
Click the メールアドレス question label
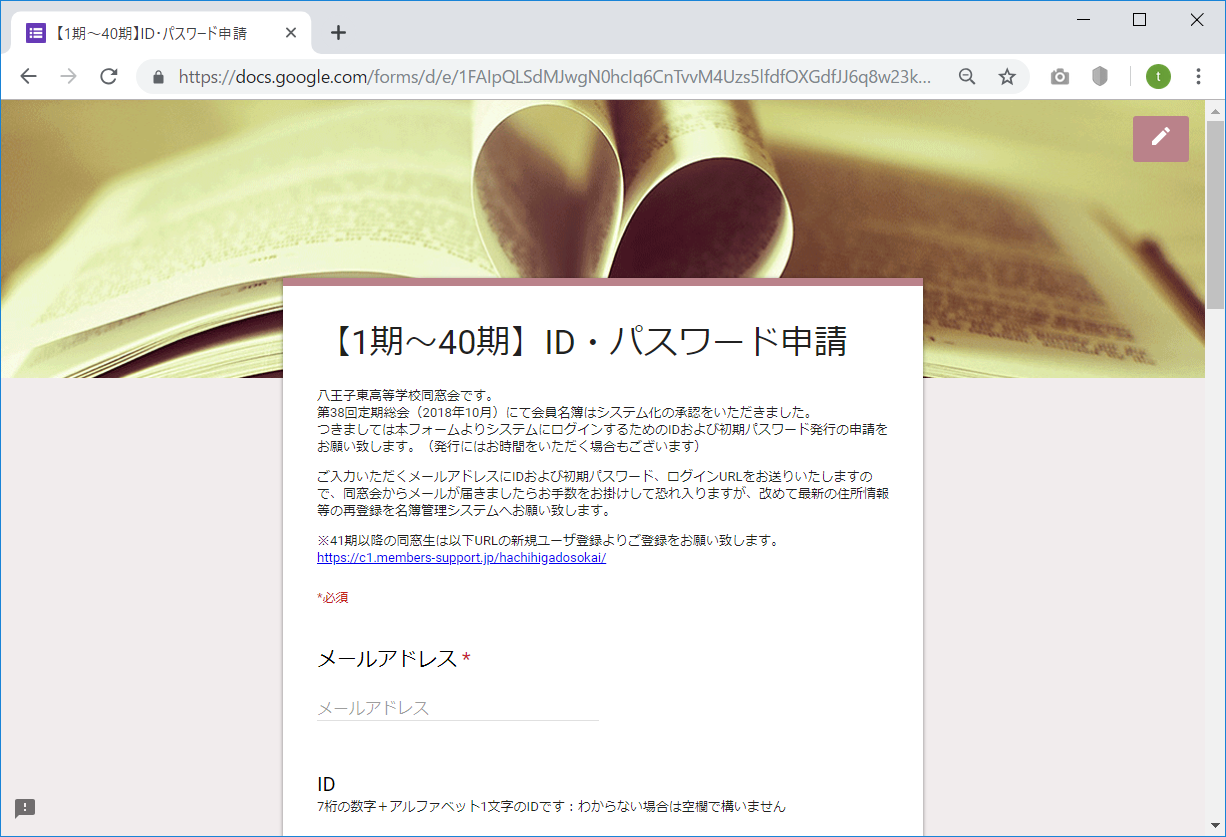[x=387, y=658]
